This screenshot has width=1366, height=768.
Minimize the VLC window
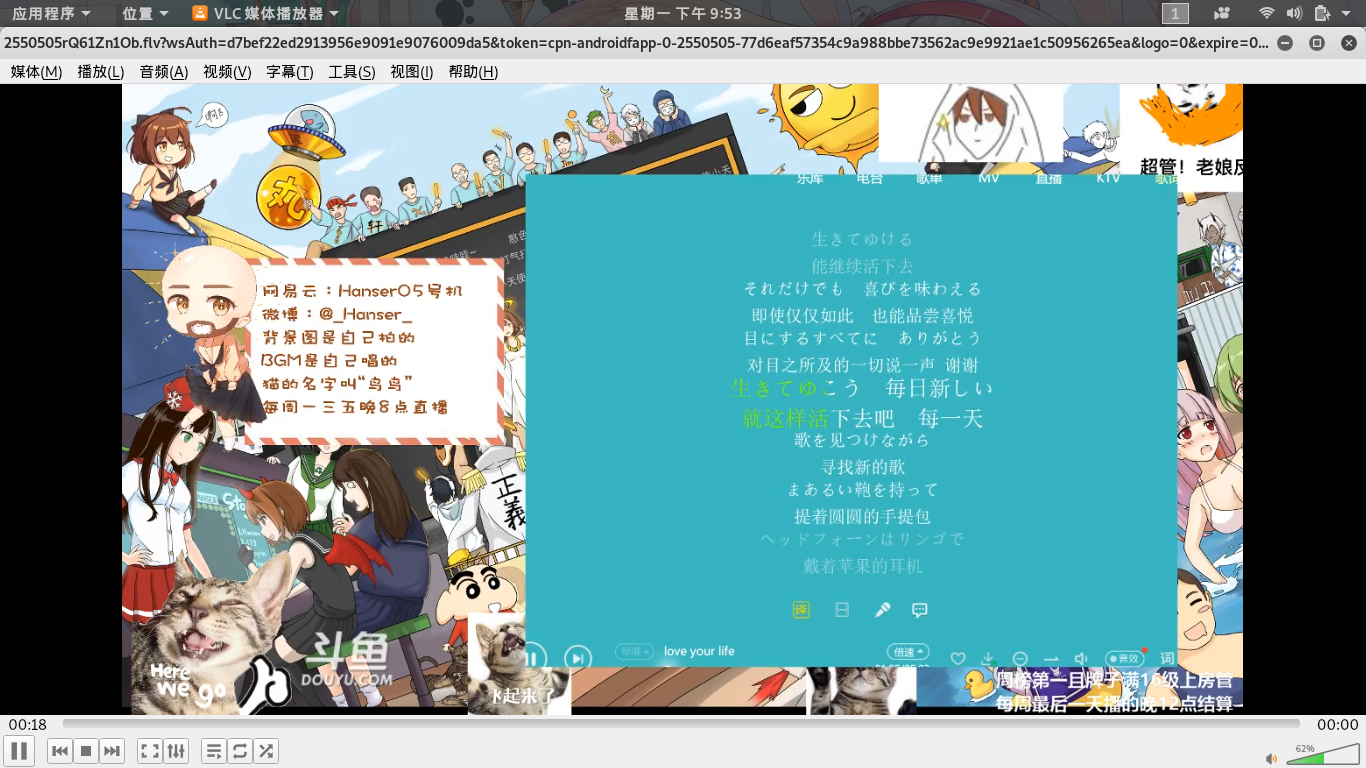pos(1285,43)
